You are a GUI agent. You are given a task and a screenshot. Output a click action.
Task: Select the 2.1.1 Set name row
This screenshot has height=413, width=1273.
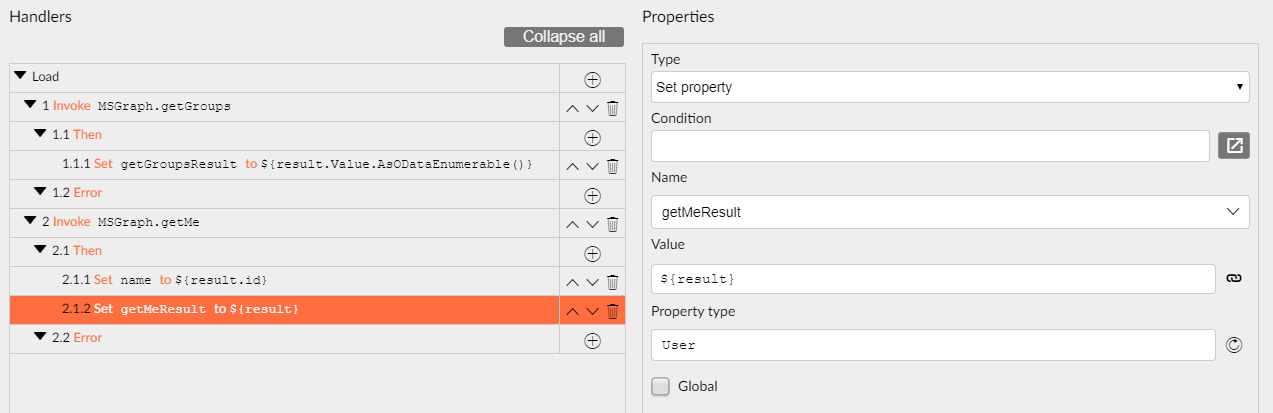tap(284, 281)
